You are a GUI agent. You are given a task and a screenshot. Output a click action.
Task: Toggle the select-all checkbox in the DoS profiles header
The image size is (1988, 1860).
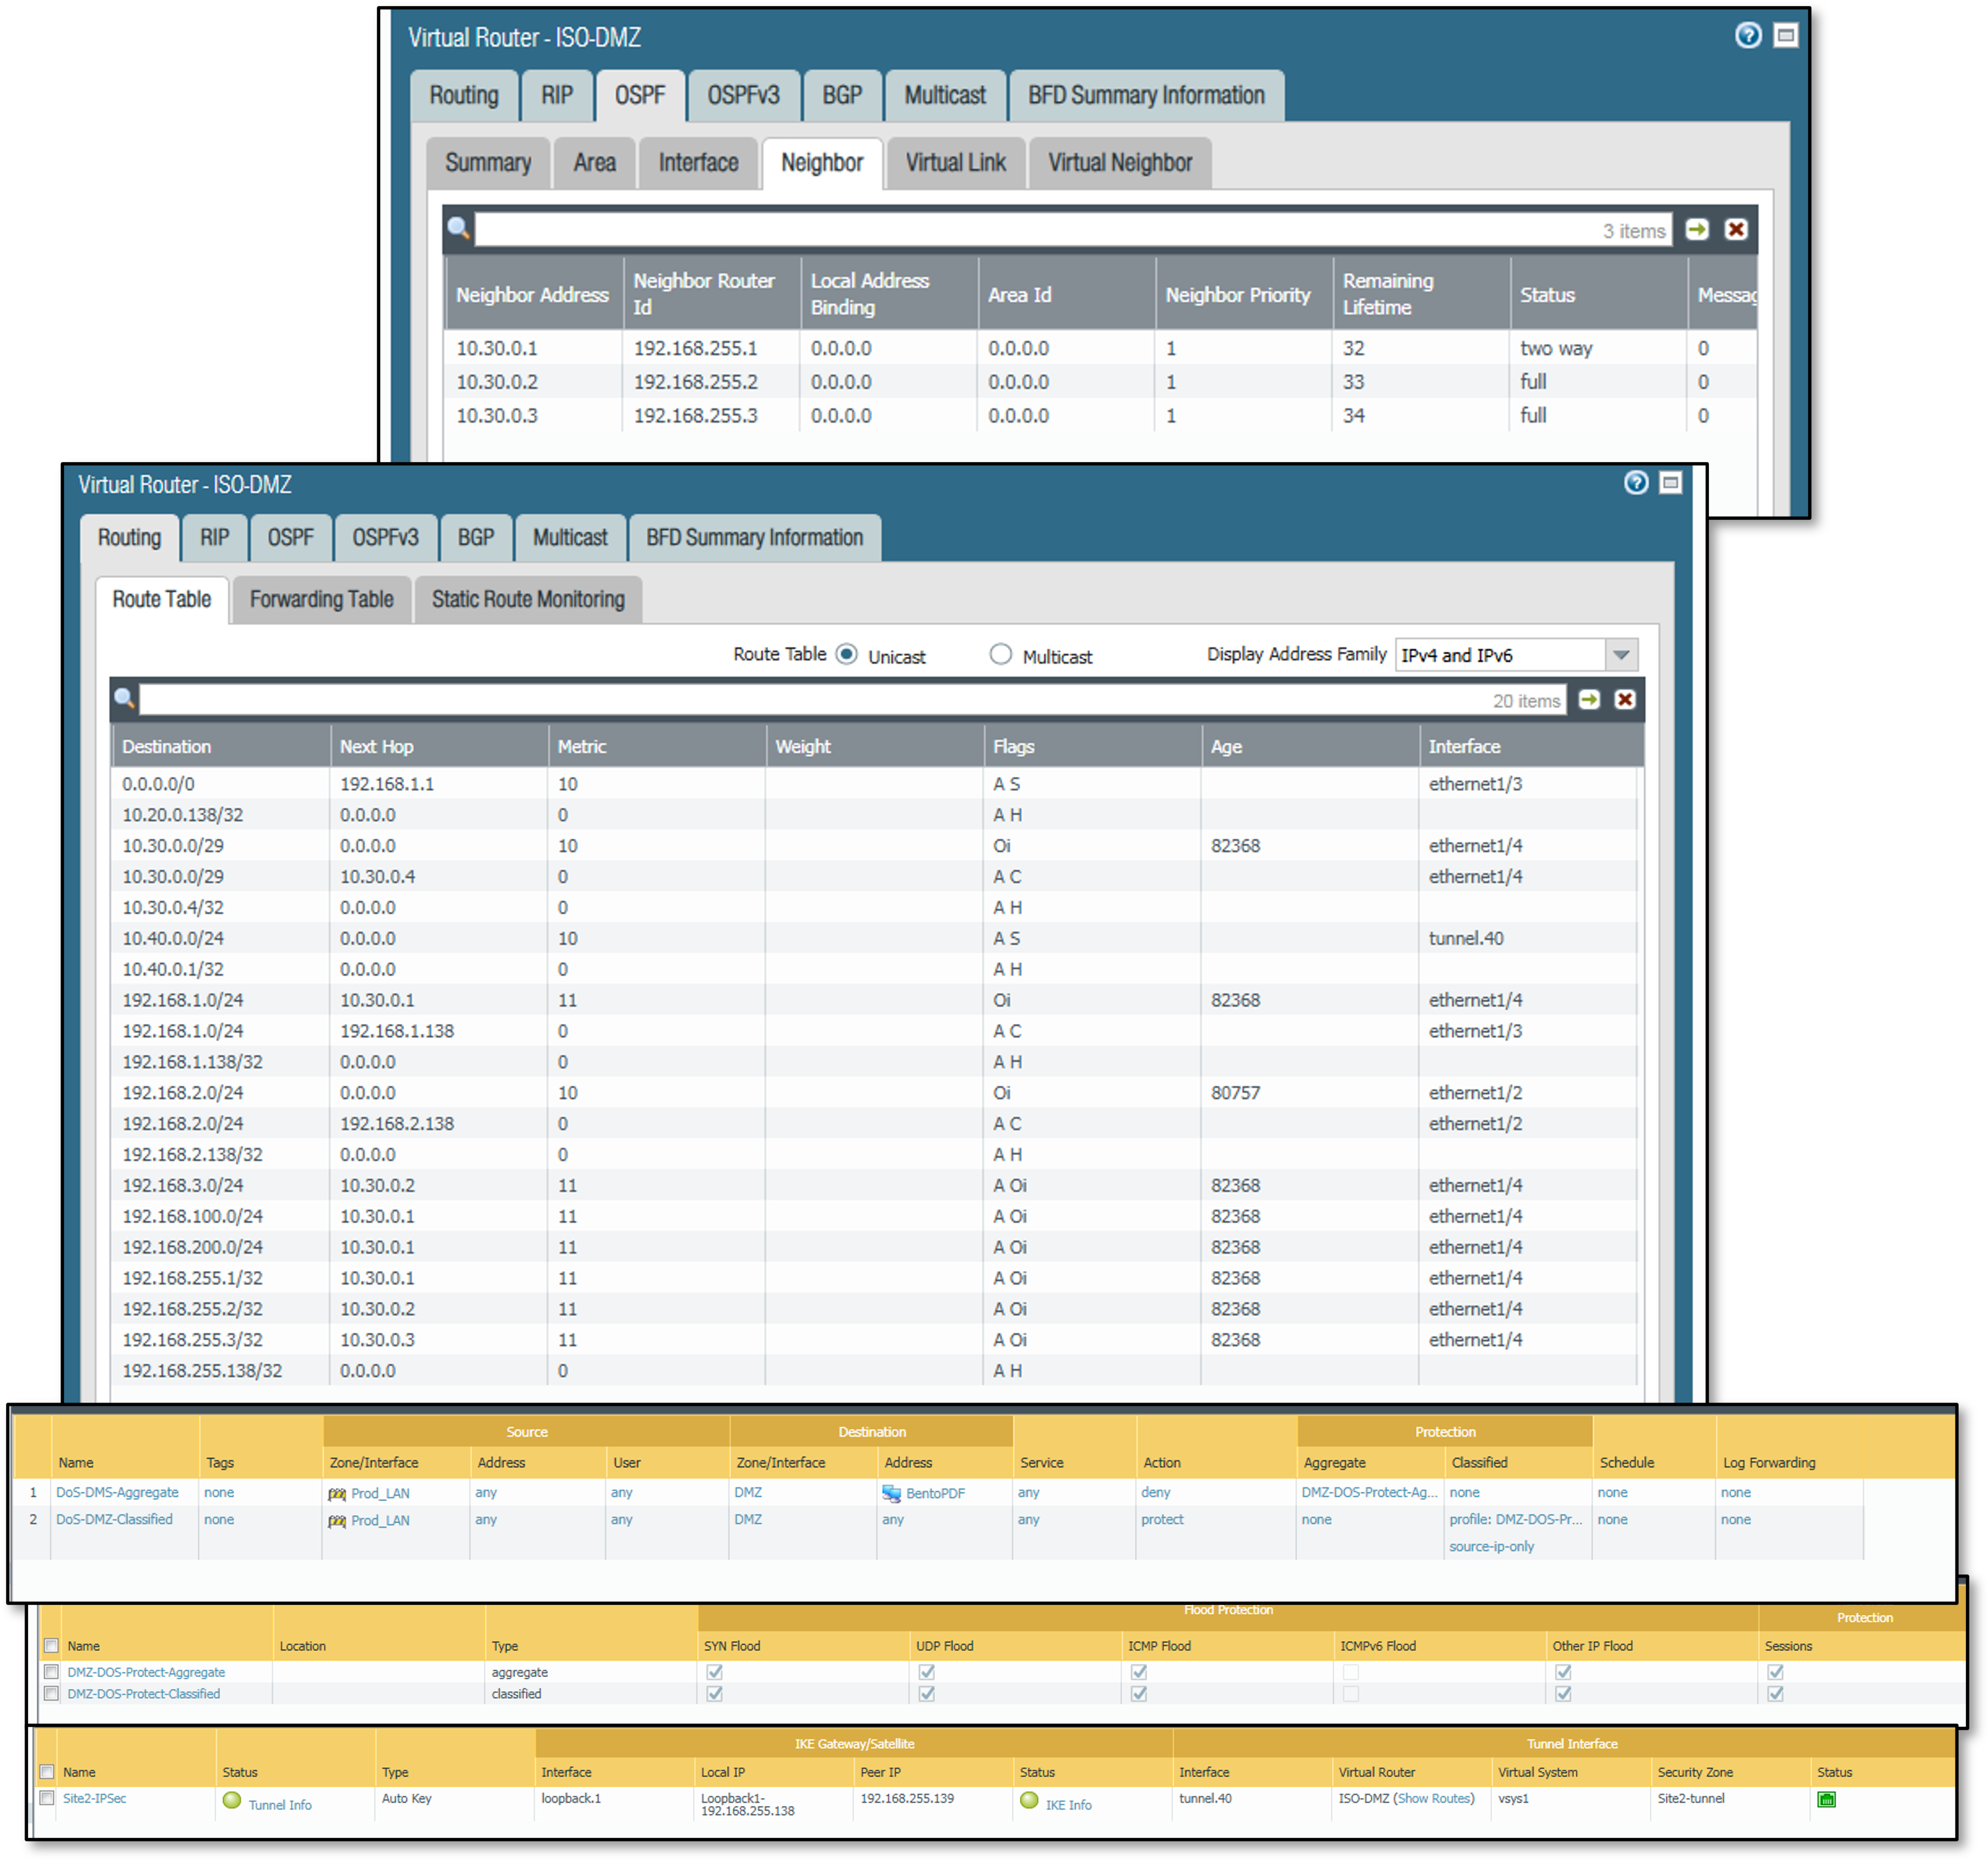point(51,1645)
